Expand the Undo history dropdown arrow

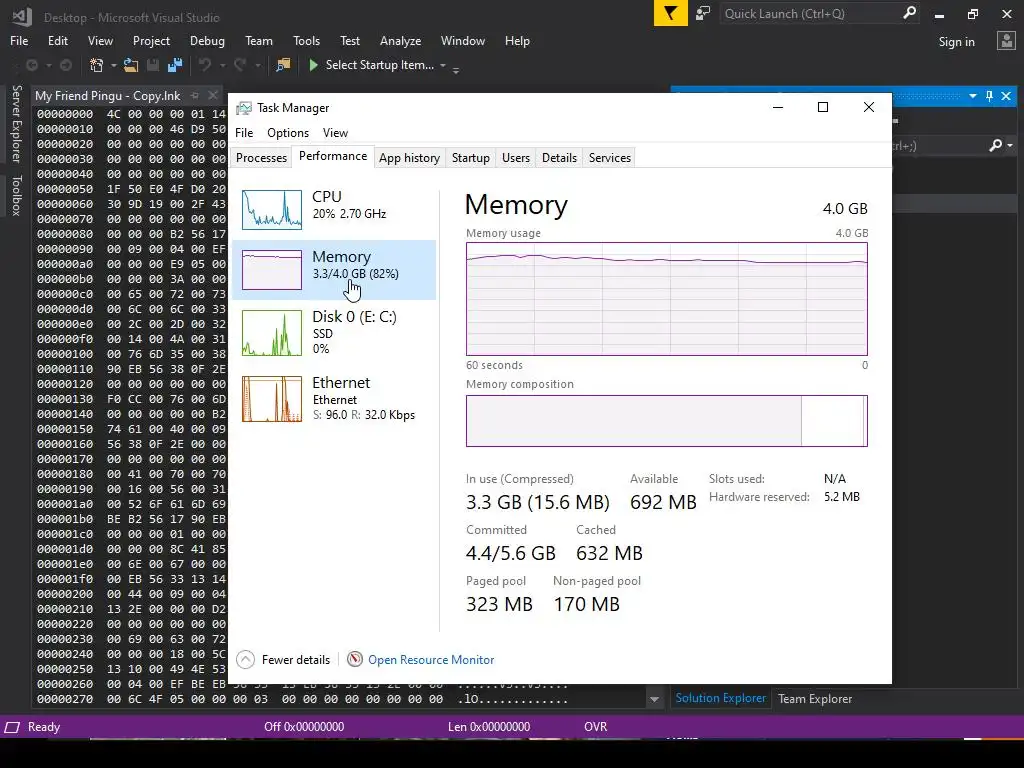[x=222, y=65]
